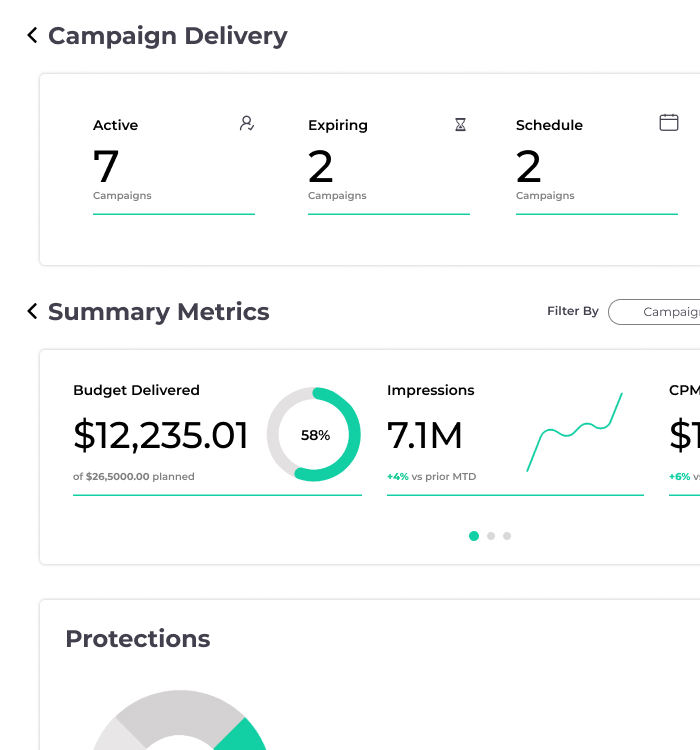
Task: Open the Expiring 2 campaigns count
Action: point(320,166)
